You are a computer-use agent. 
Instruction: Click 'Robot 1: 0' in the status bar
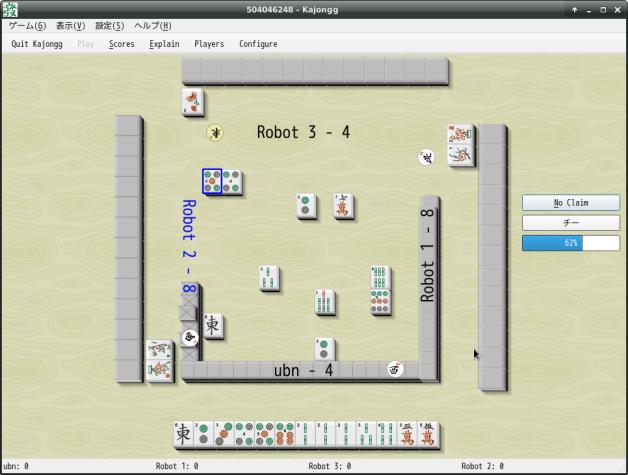(x=177, y=466)
